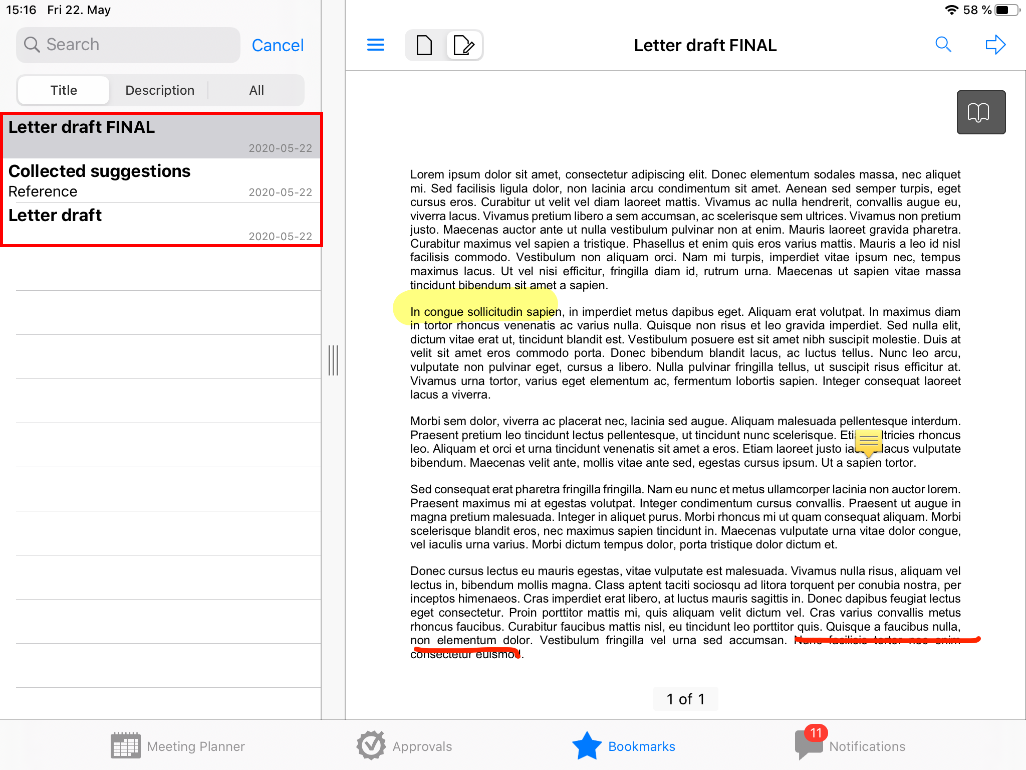
Task: Tap the split-view divider handle
Action: point(333,360)
